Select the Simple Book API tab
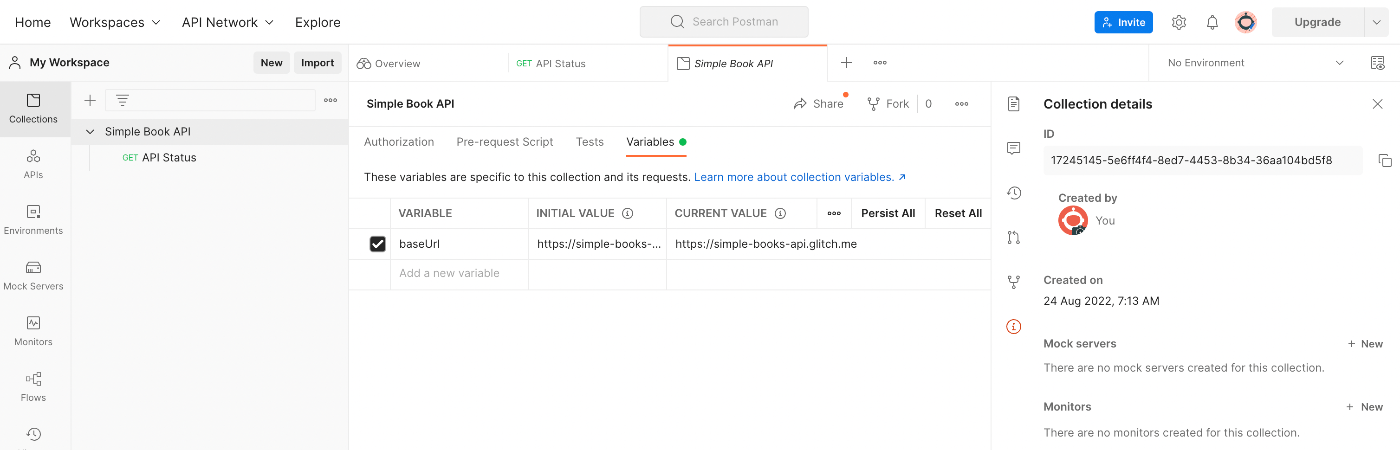 pos(748,63)
